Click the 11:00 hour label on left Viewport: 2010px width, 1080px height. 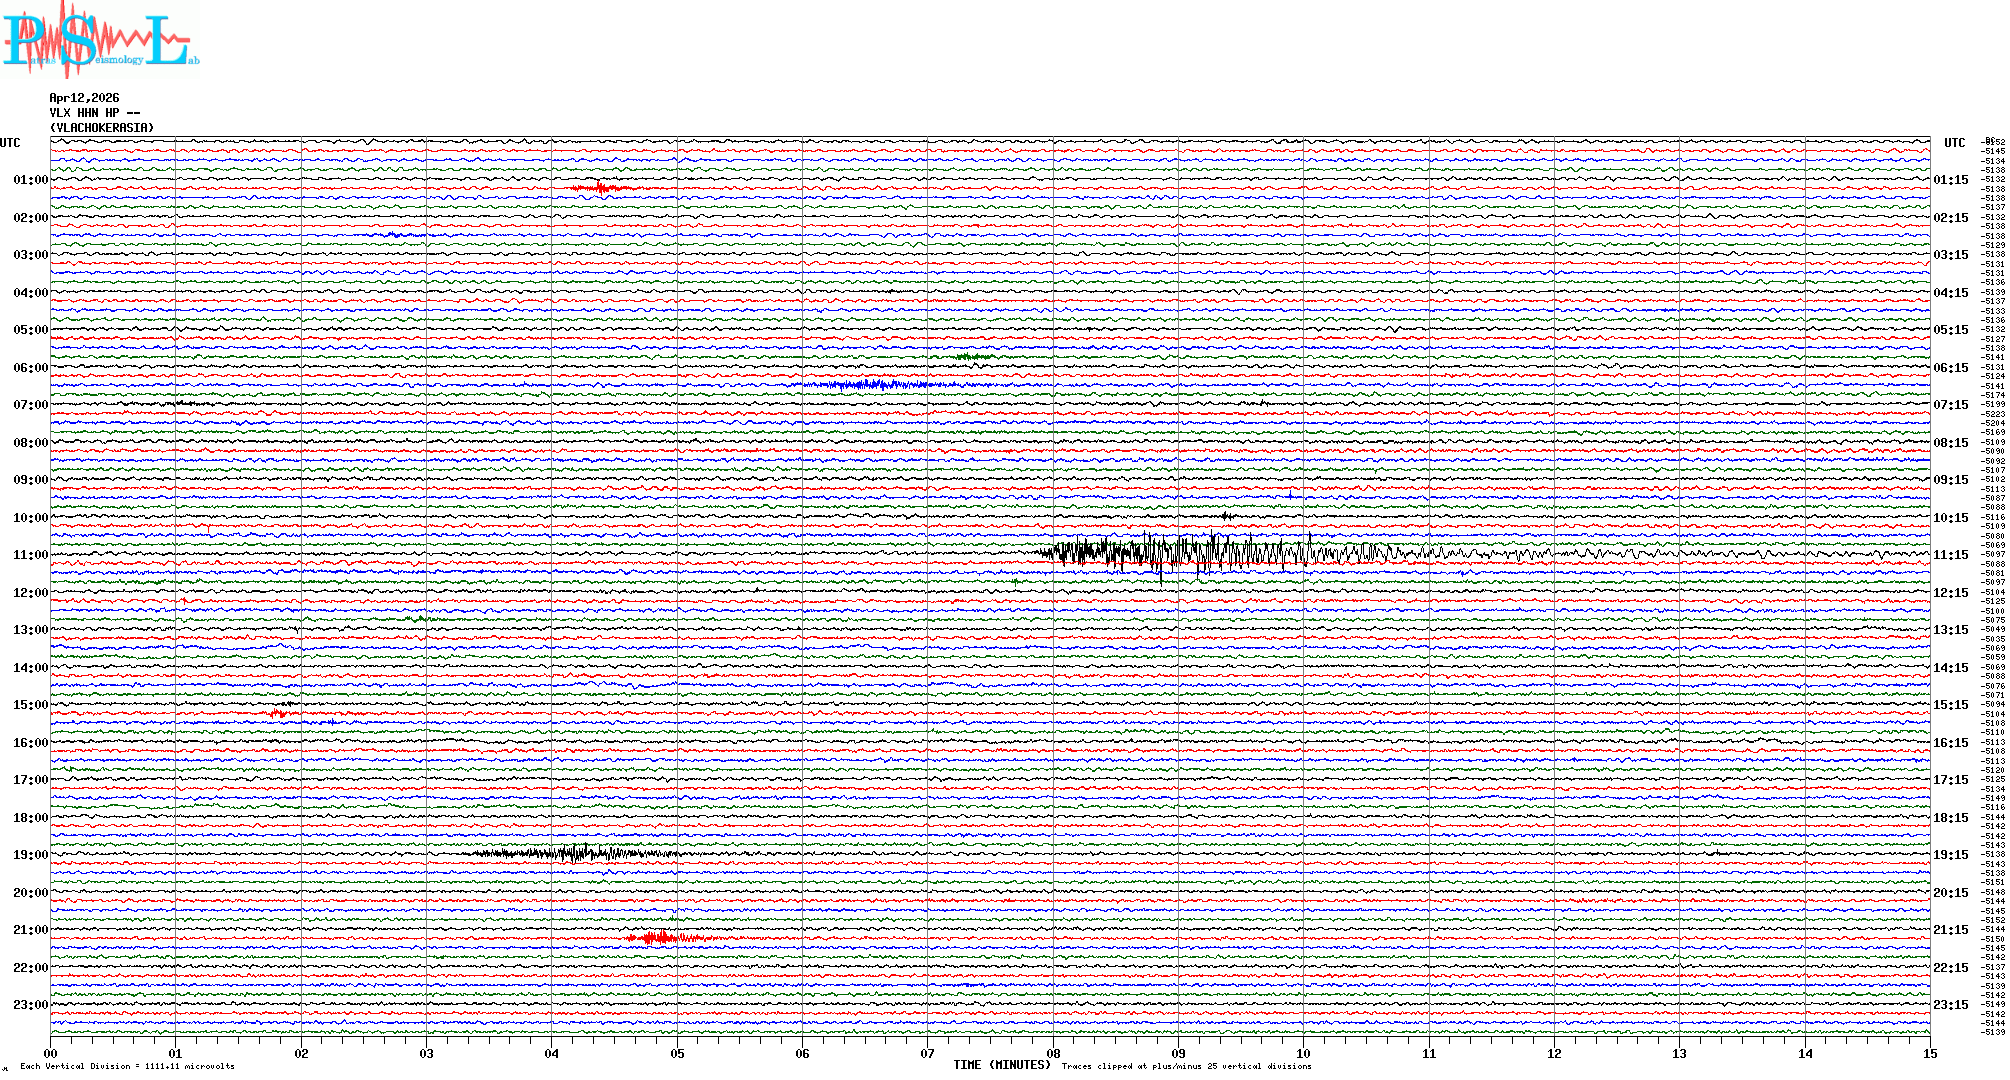(x=30, y=555)
